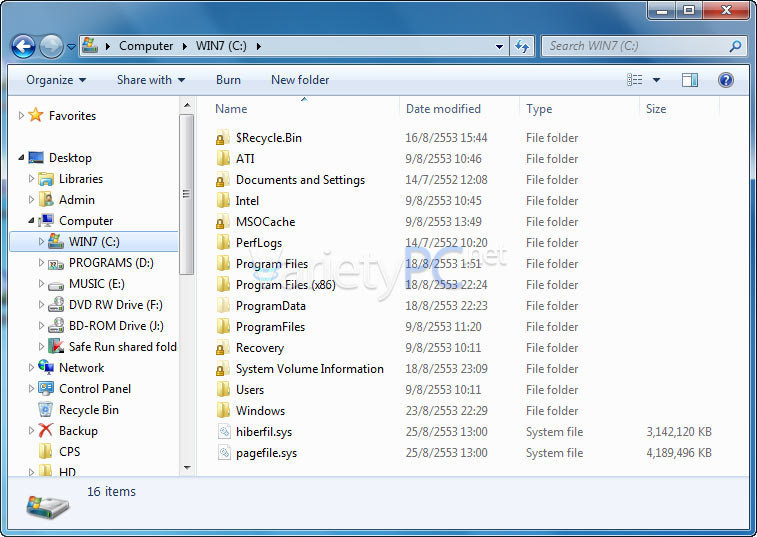Open the recent pages dropdown arrow

(x=71, y=47)
